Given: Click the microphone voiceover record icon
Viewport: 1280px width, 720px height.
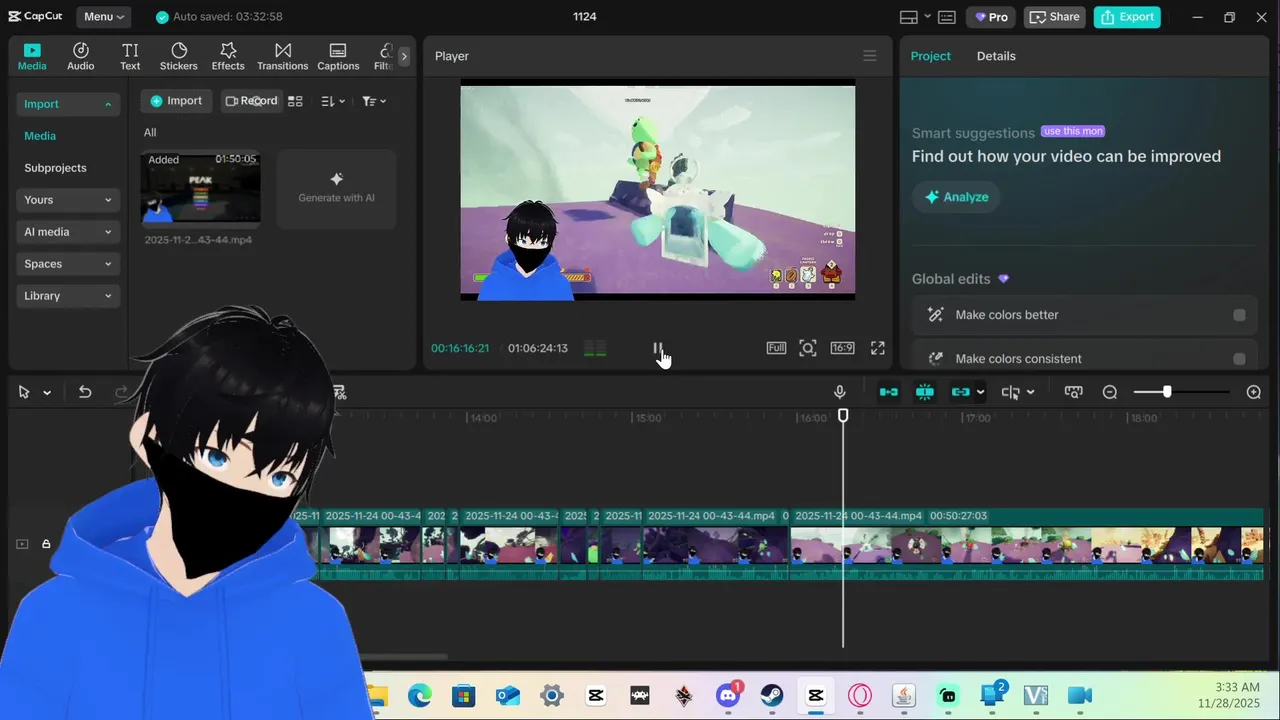Looking at the screenshot, I should click(x=840, y=392).
